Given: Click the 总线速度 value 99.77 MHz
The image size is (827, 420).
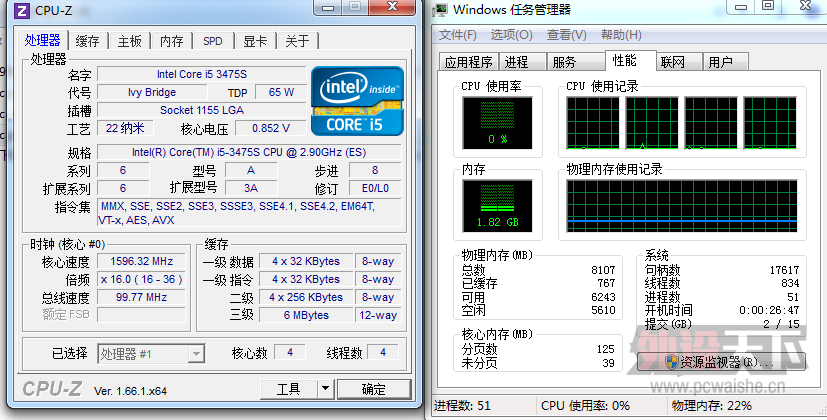Looking at the screenshot, I should (141, 297).
